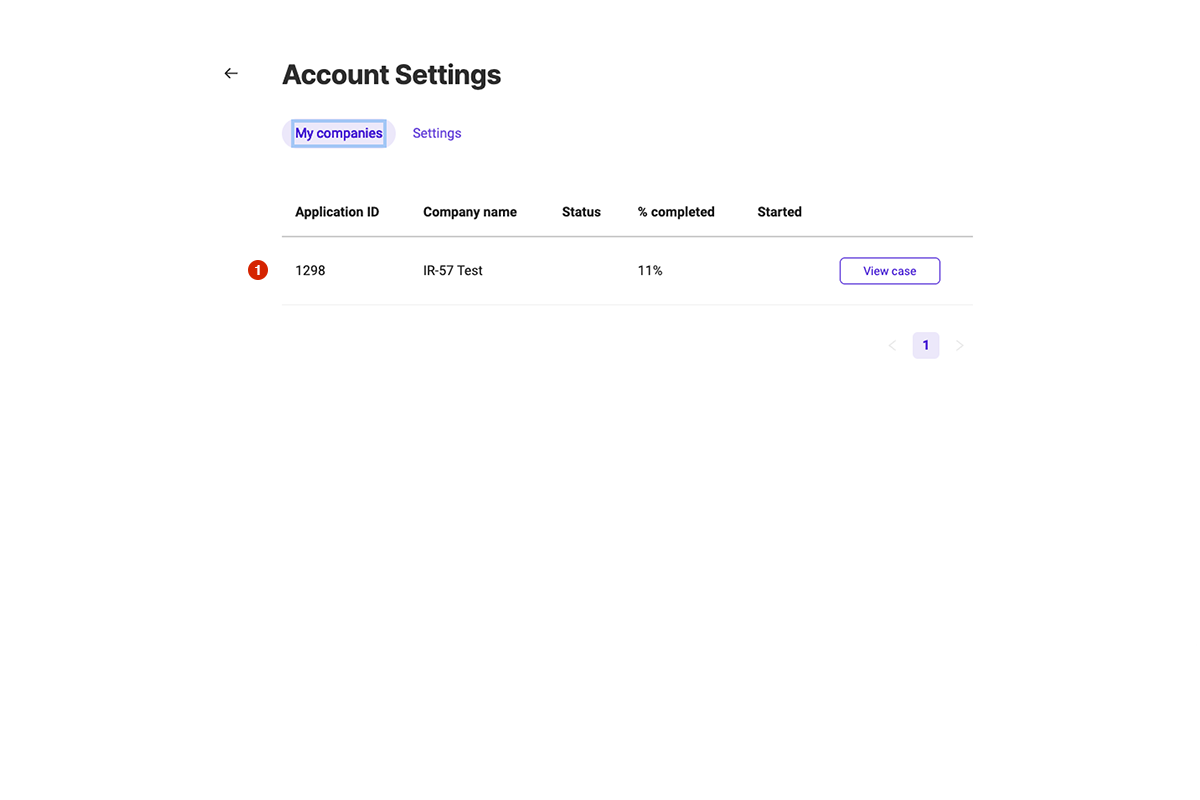Click the IR-57 Test company name
This screenshot has width=1200, height=800.
[453, 271]
